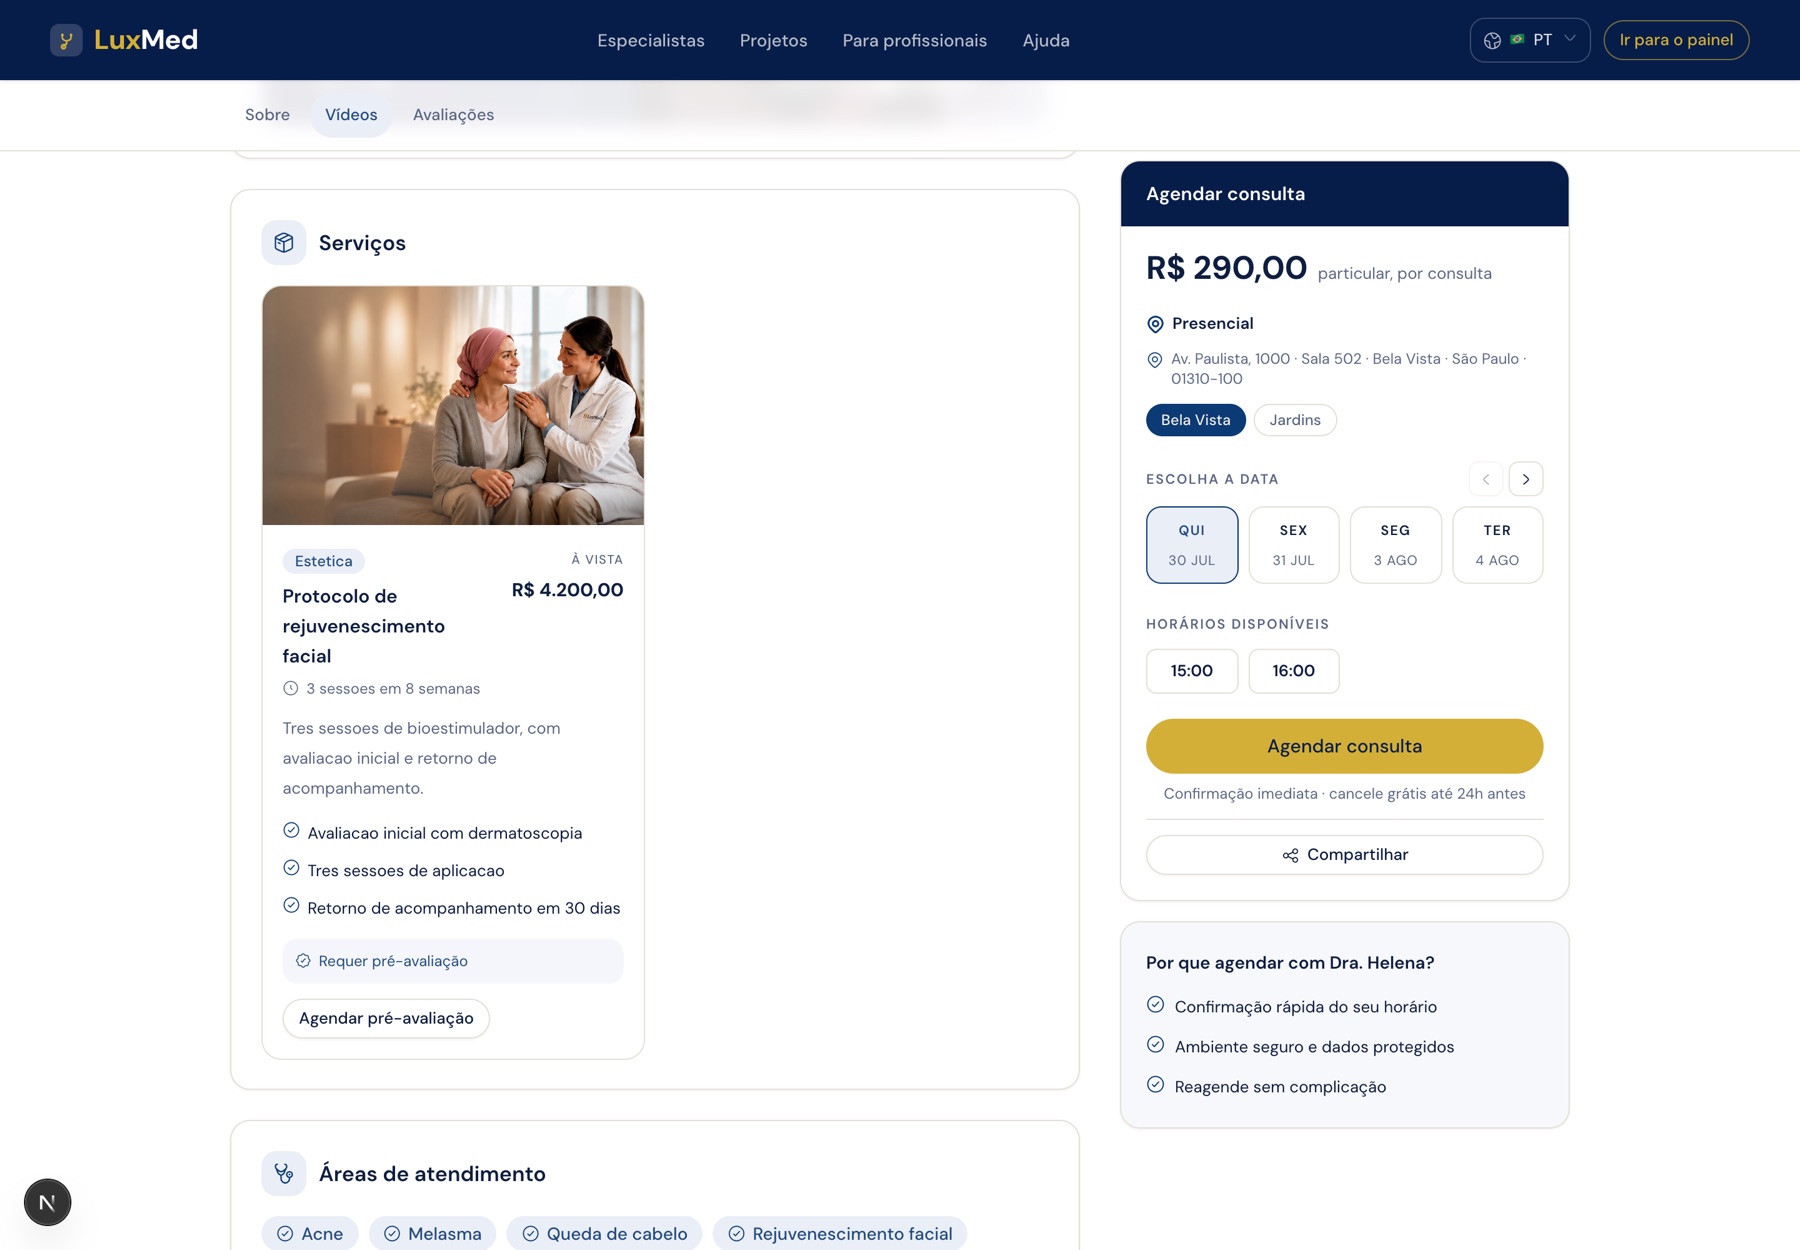
Task: Click the check icon beside Tres sessoes de aplicacao
Action: pyautogui.click(x=291, y=868)
